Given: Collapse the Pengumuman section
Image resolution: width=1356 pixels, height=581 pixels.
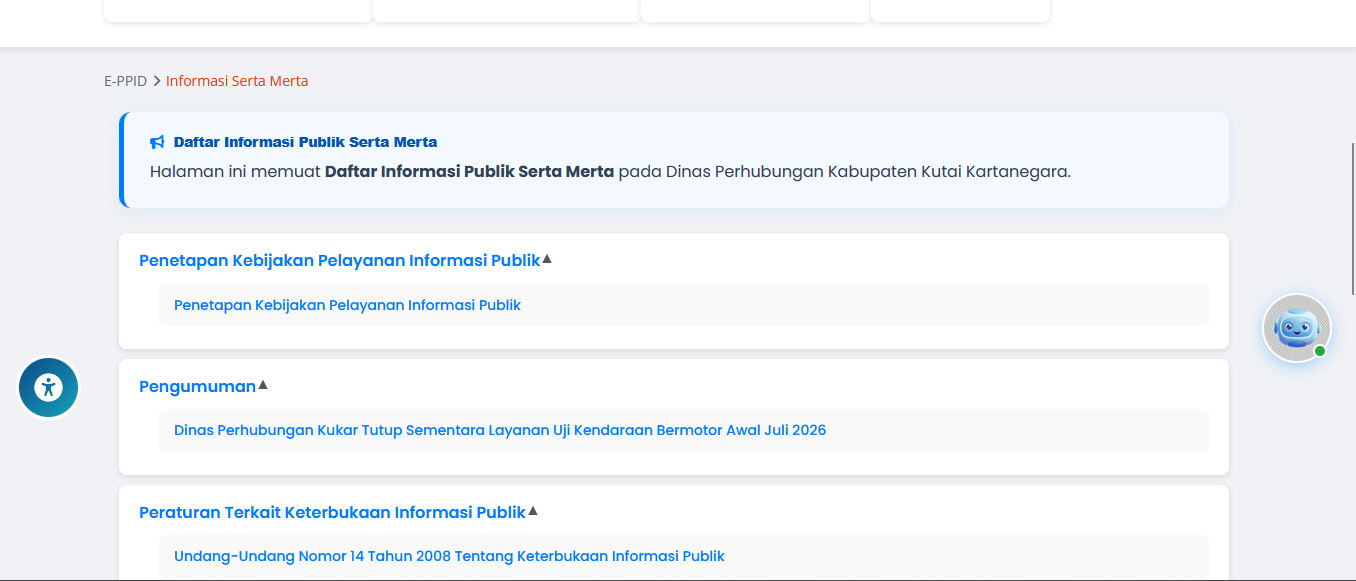Looking at the screenshot, I should coord(204,386).
